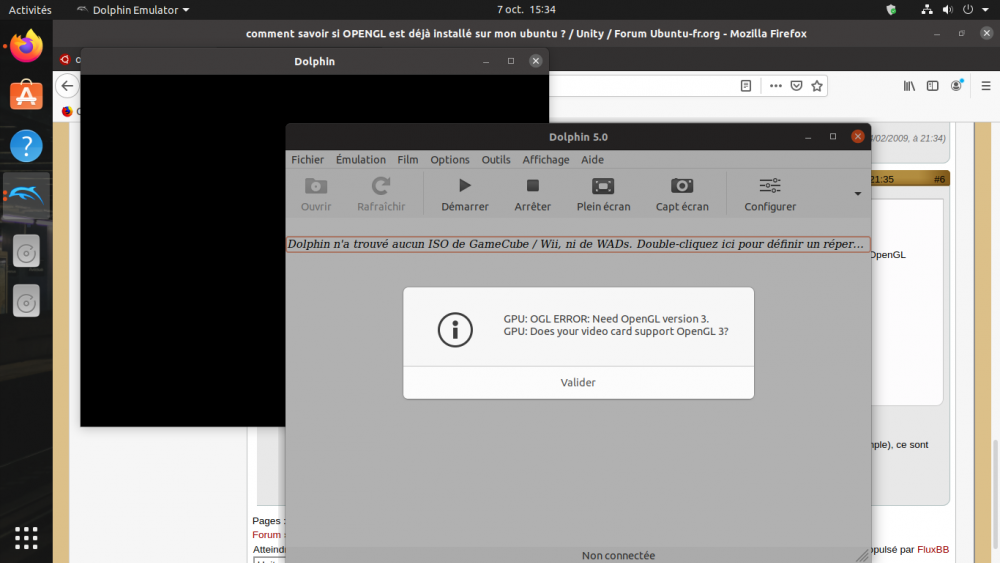Maximize the black Dolphin render window
The height and width of the screenshot is (563, 1000).
click(511, 61)
